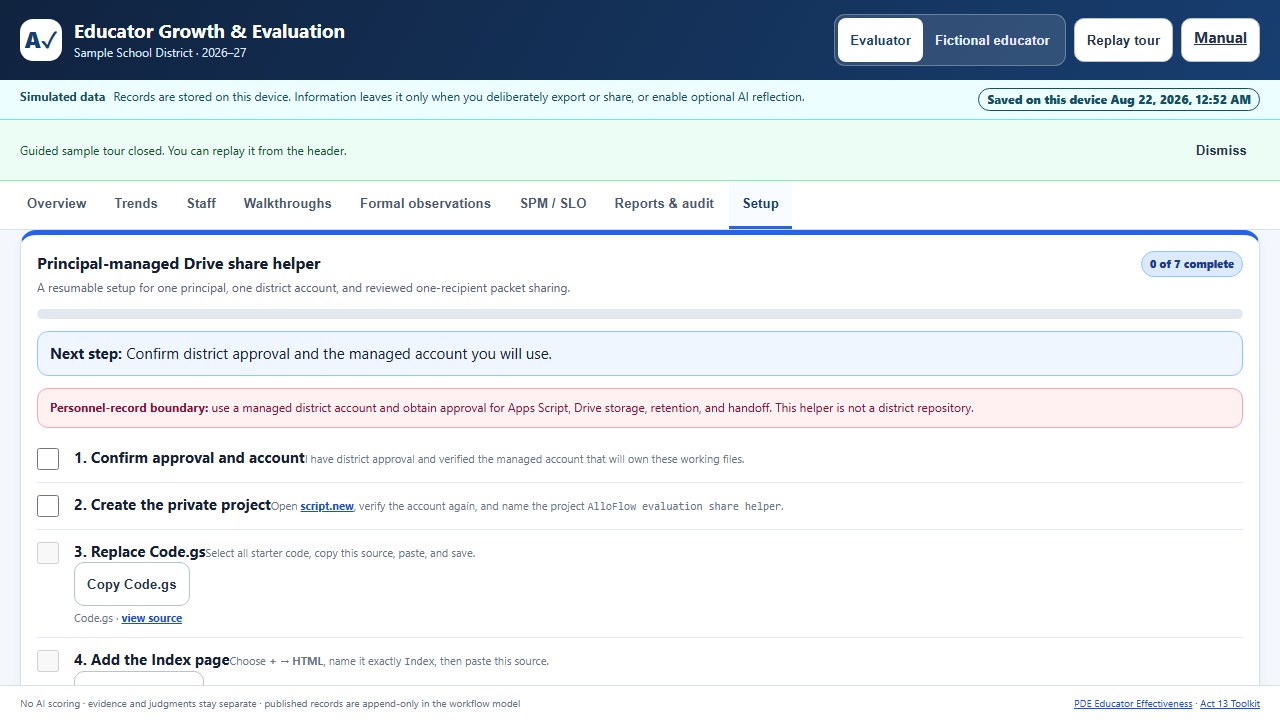Click the Next step notice

click(x=640, y=354)
